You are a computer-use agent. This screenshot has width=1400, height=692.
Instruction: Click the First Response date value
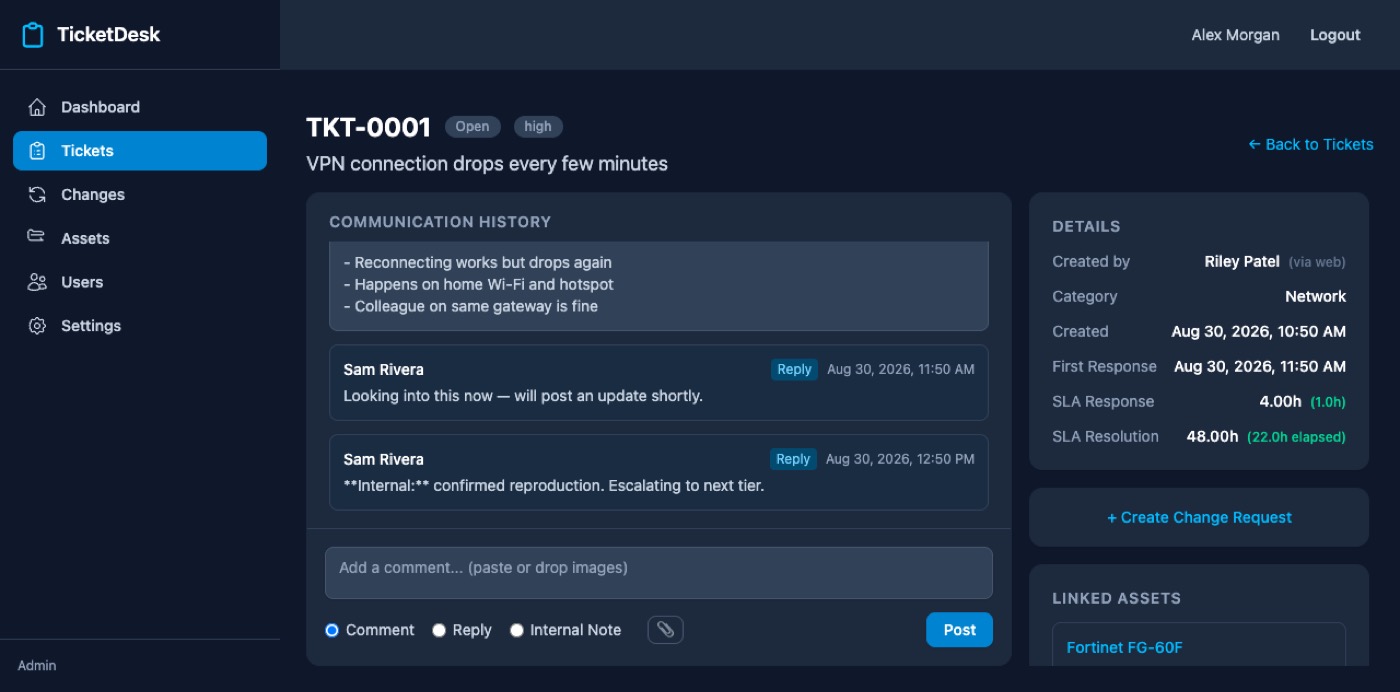click(x=1260, y=366)
